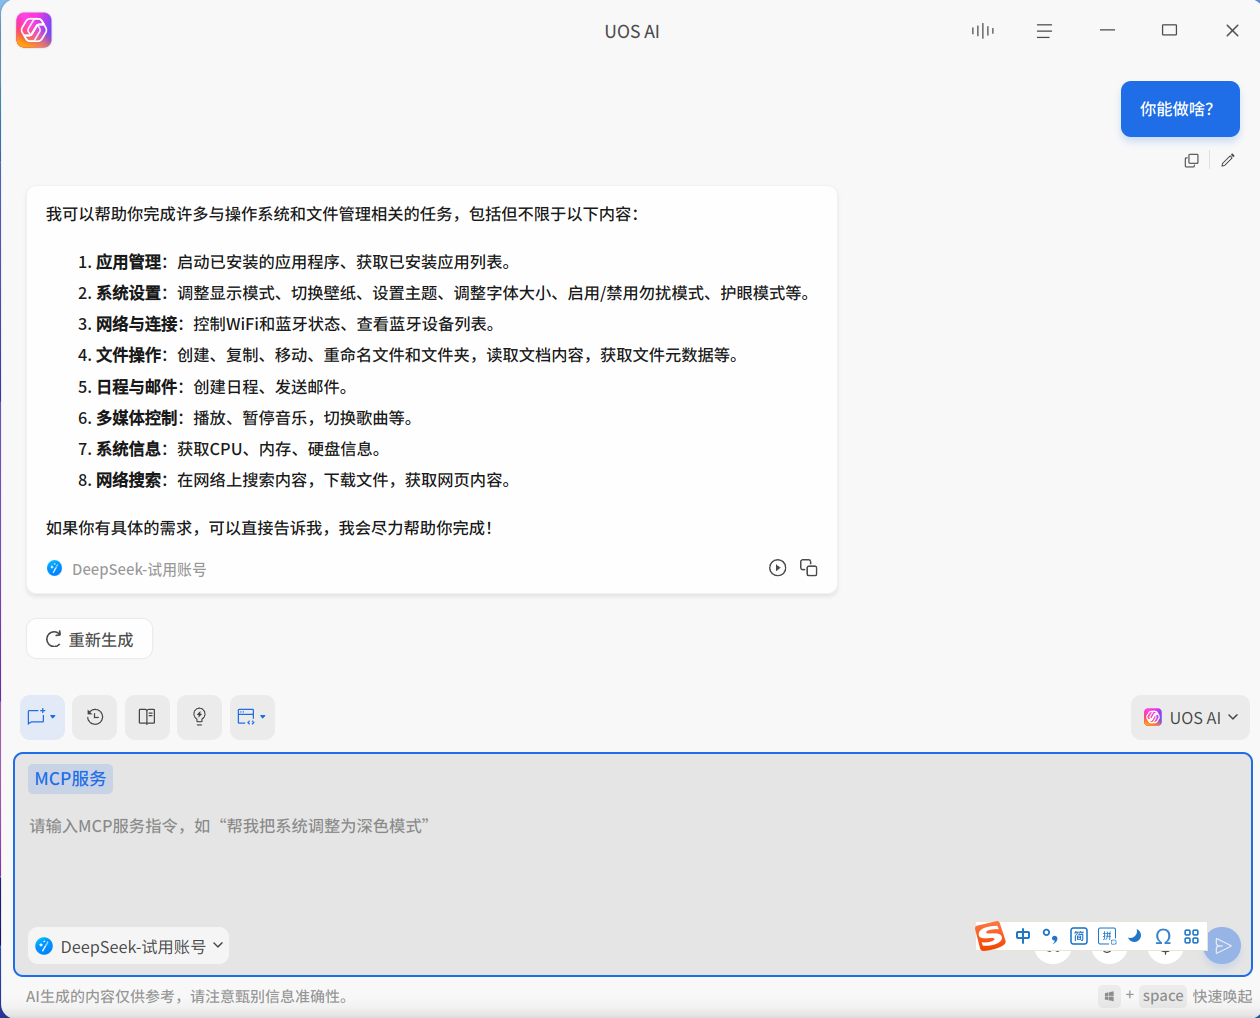Click the Windows key shortcut hint icon
The width and height of the screenshot is (1260, 1018).
1109,996
